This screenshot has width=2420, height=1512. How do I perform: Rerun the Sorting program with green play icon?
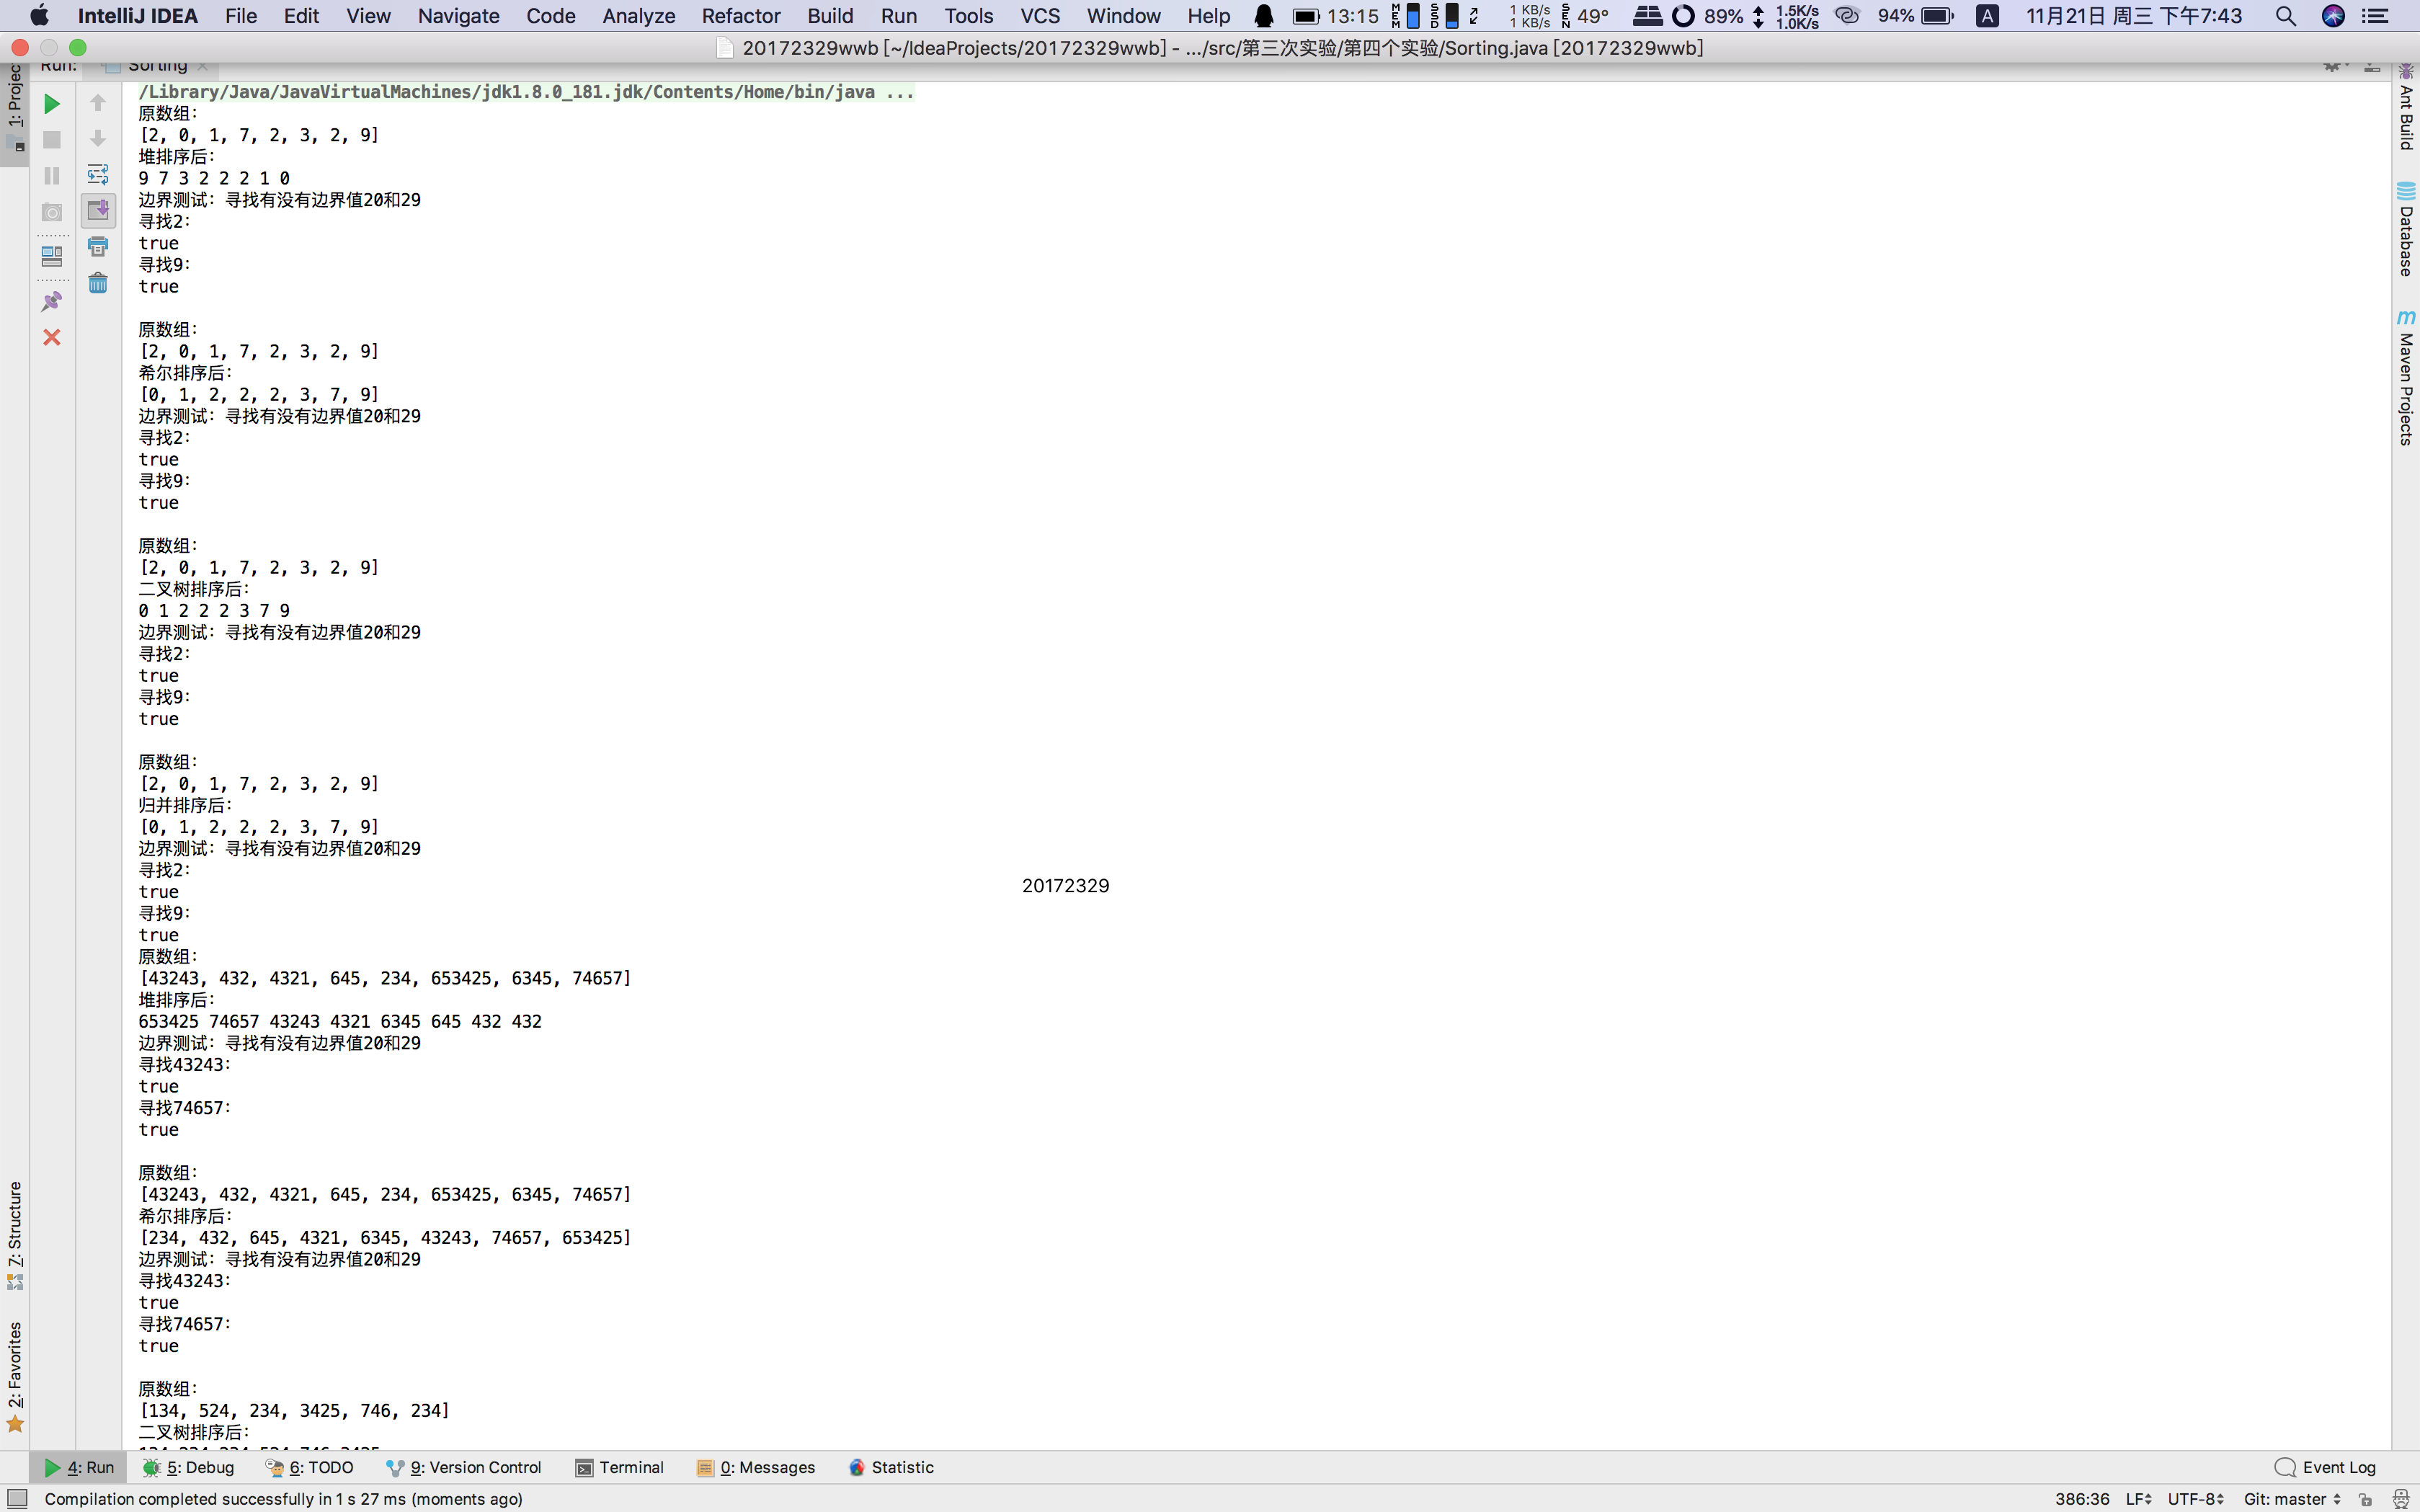tap(52, 104)
